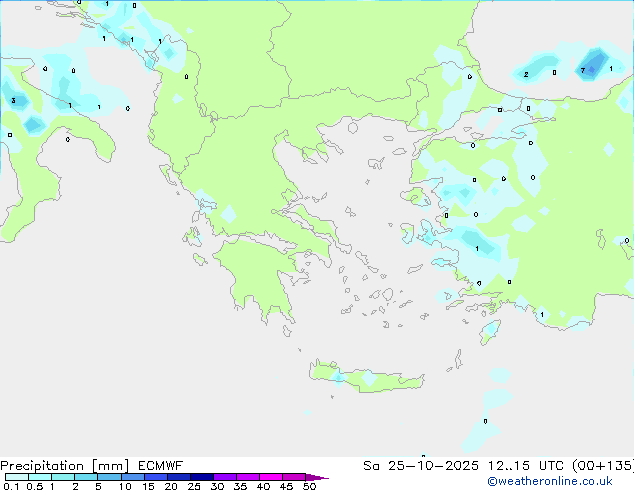Select the above-50 arrow tip of legend

[x=317, y=477]
